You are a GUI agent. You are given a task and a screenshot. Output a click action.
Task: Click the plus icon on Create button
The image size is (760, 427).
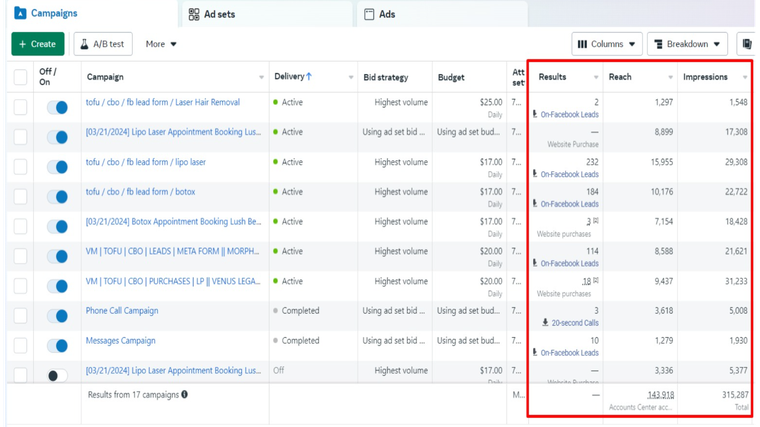pos(23,44)
